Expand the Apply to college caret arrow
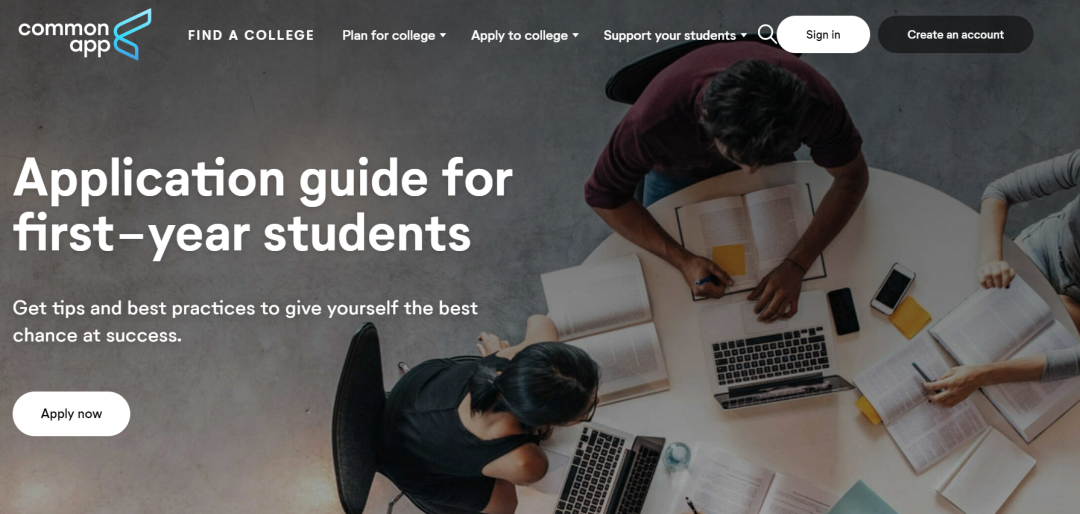 tap(576, 35)
